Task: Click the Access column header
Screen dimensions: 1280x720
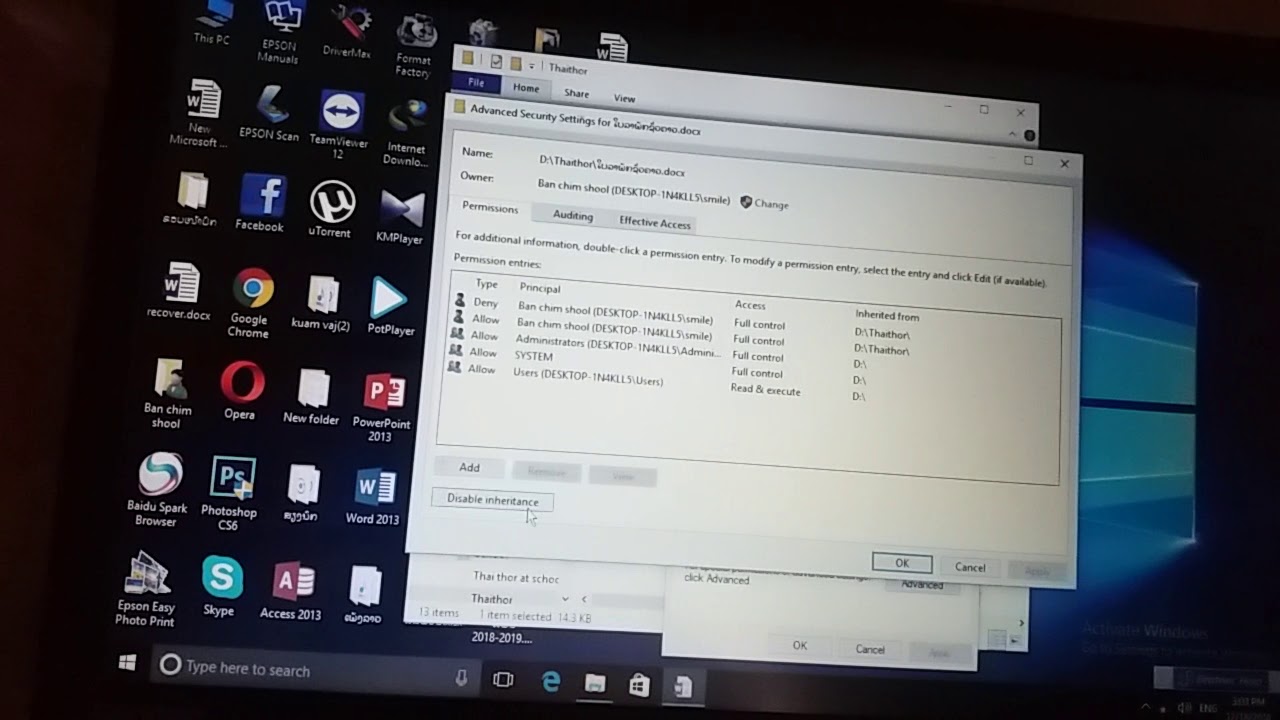Action: coord(750,305)
